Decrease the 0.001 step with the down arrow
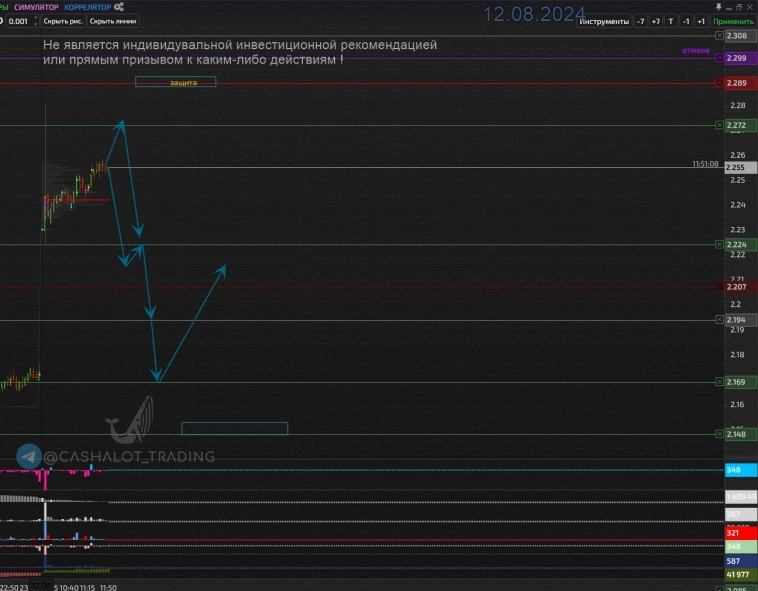Viewport: 758px width, 591px height. click(35, 24)
